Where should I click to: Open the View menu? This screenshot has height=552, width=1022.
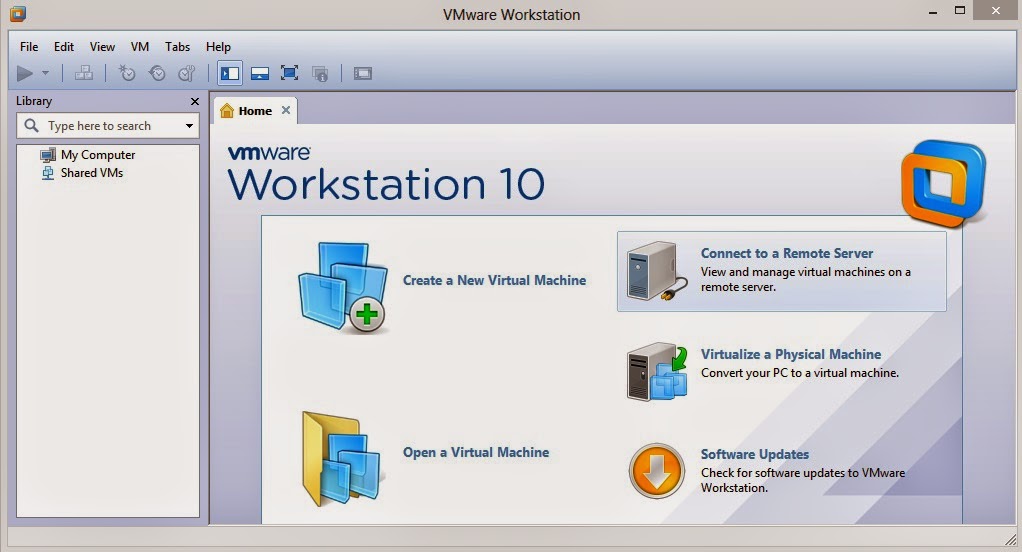(x=102, y=47)
